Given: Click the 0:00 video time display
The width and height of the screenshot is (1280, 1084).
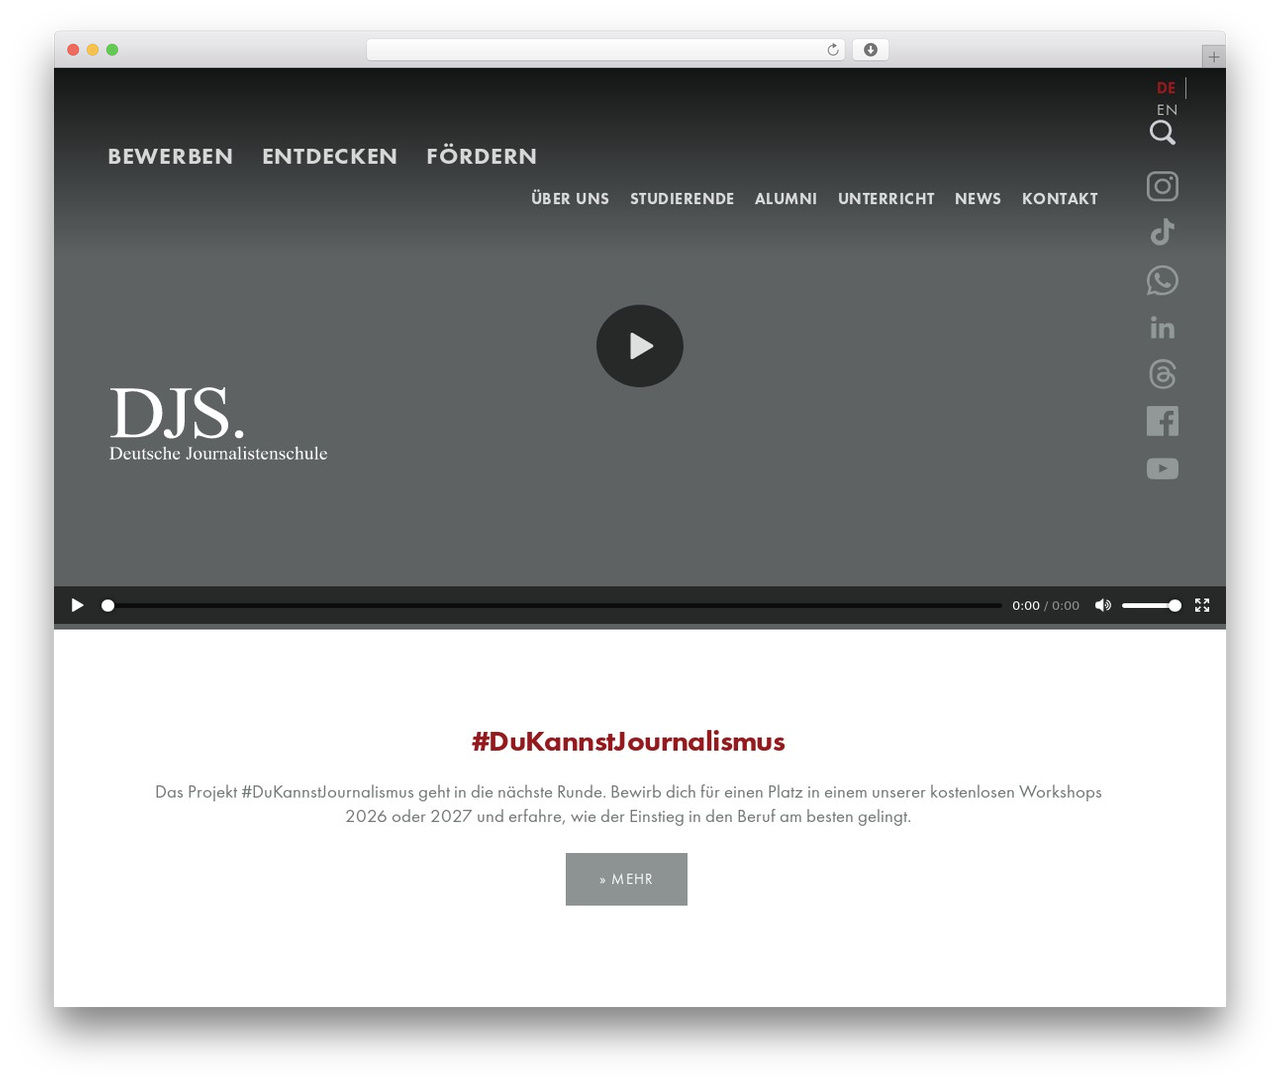Looking at the screenshot, I should click(x=1026, y=605).
